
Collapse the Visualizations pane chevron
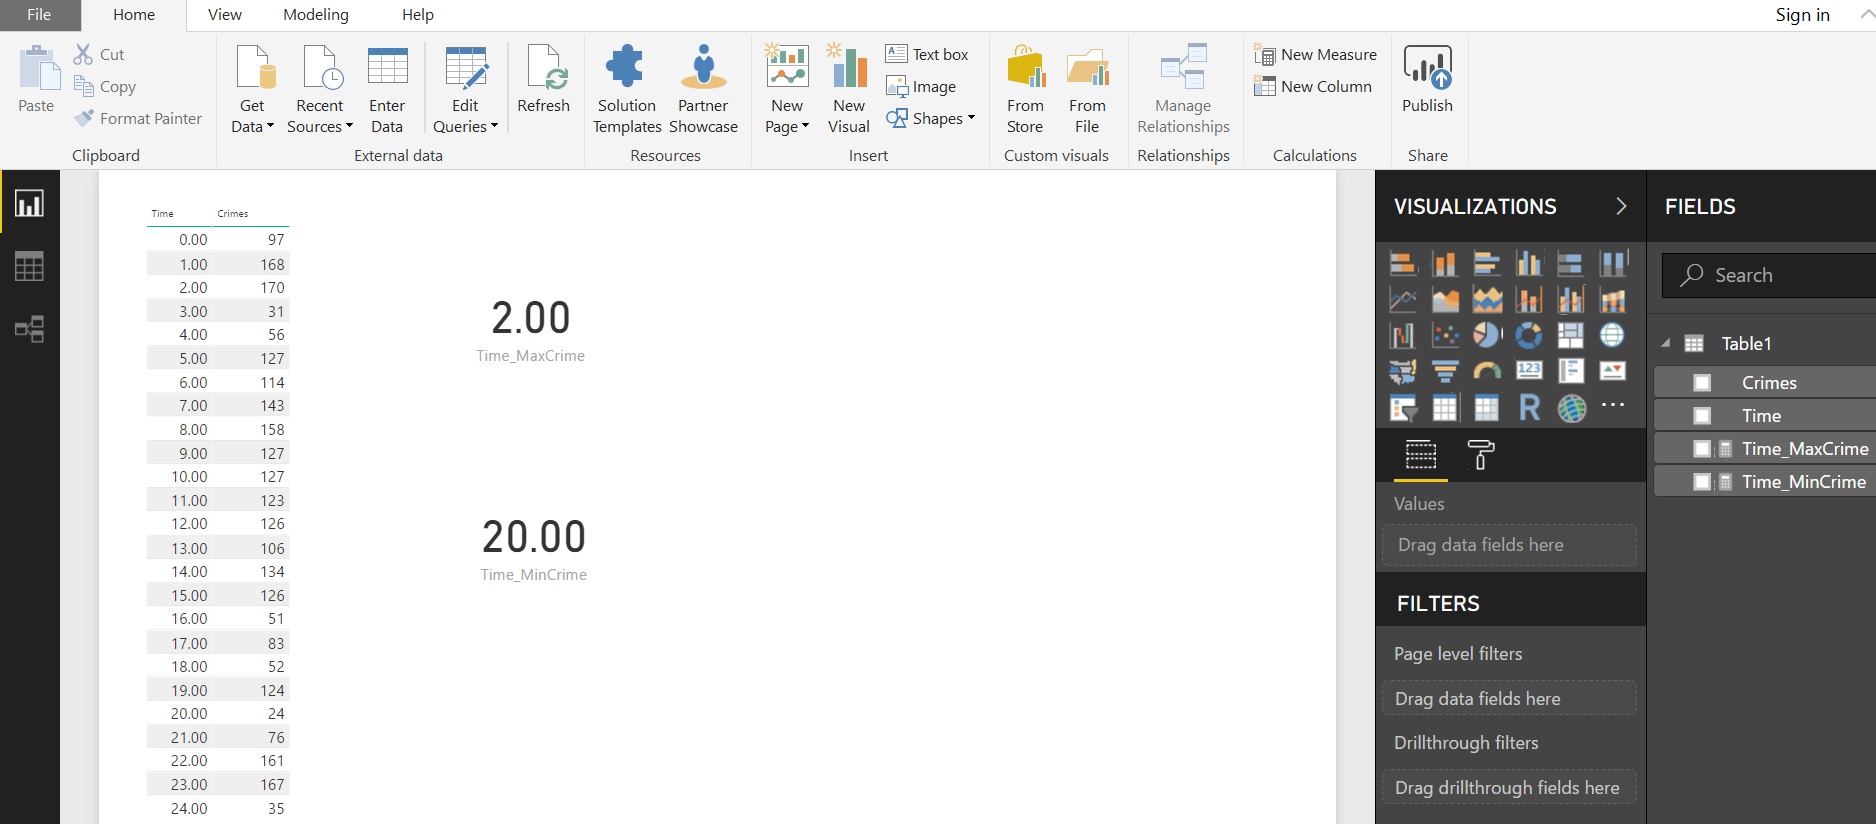coord(1621,206)
